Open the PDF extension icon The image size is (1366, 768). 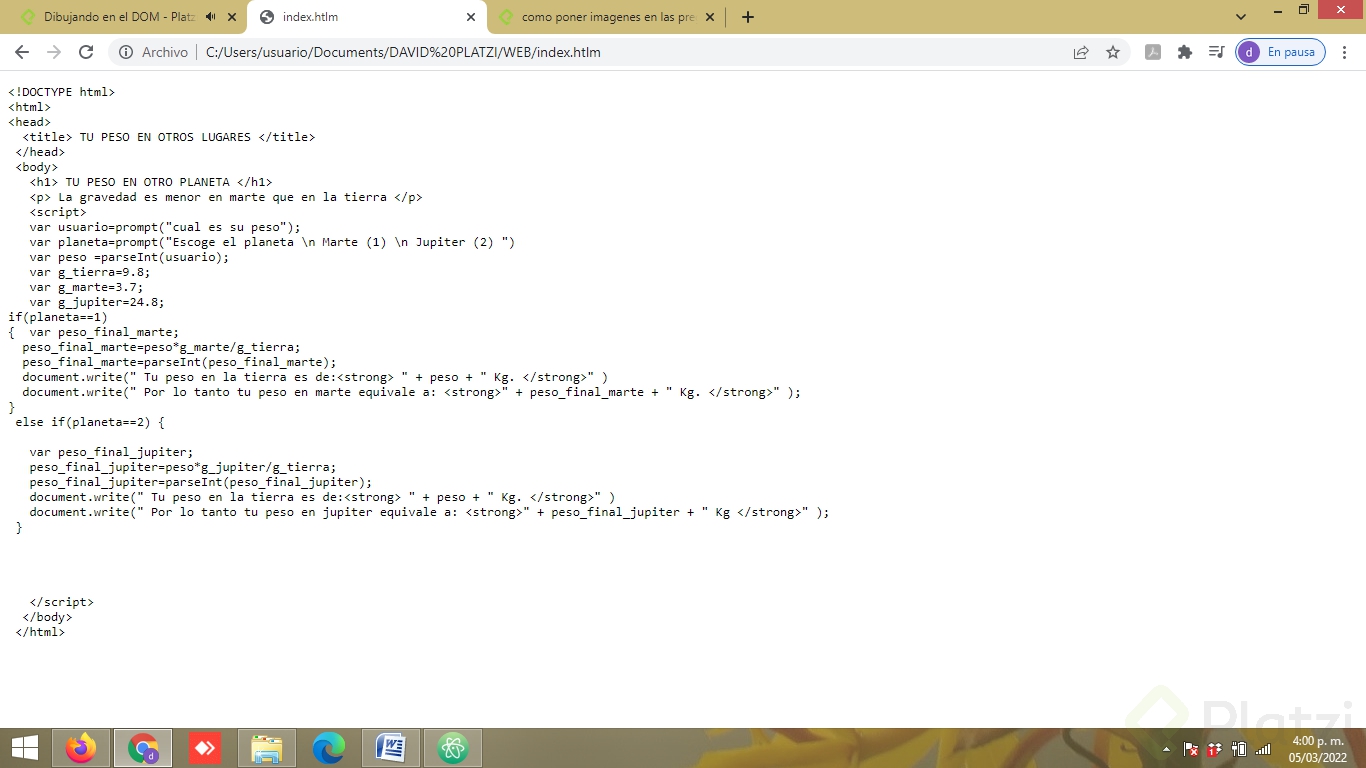click(1153, 52)
